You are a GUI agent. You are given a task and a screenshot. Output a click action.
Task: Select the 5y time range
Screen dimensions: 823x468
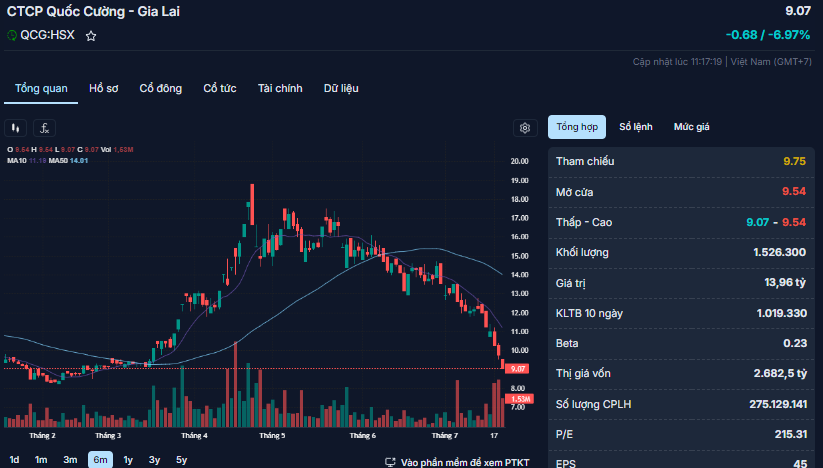(181, 460)
